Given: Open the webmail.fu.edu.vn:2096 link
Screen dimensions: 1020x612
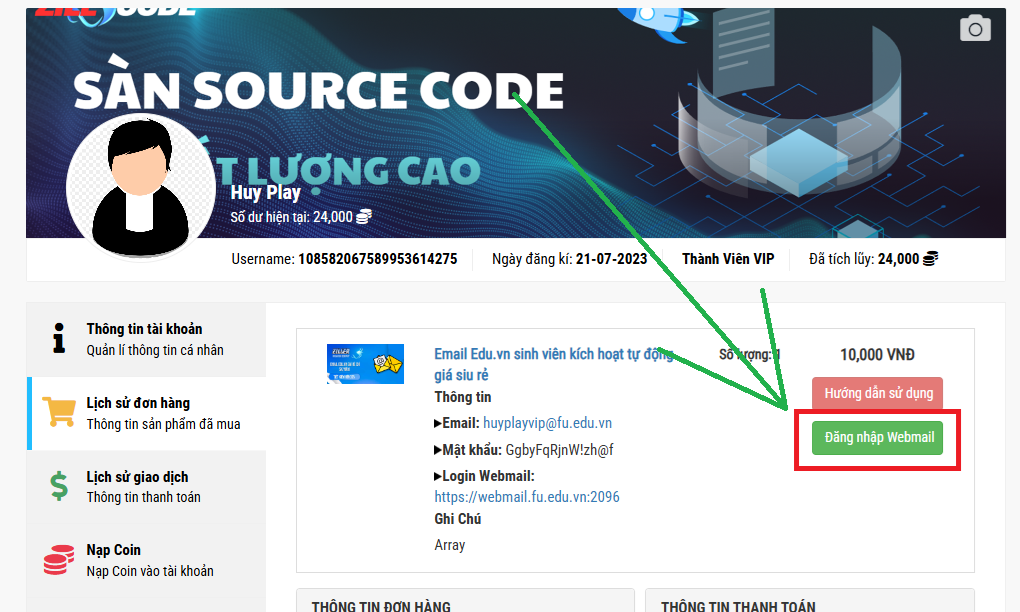Looking at the screenshot, I should 526,497.
